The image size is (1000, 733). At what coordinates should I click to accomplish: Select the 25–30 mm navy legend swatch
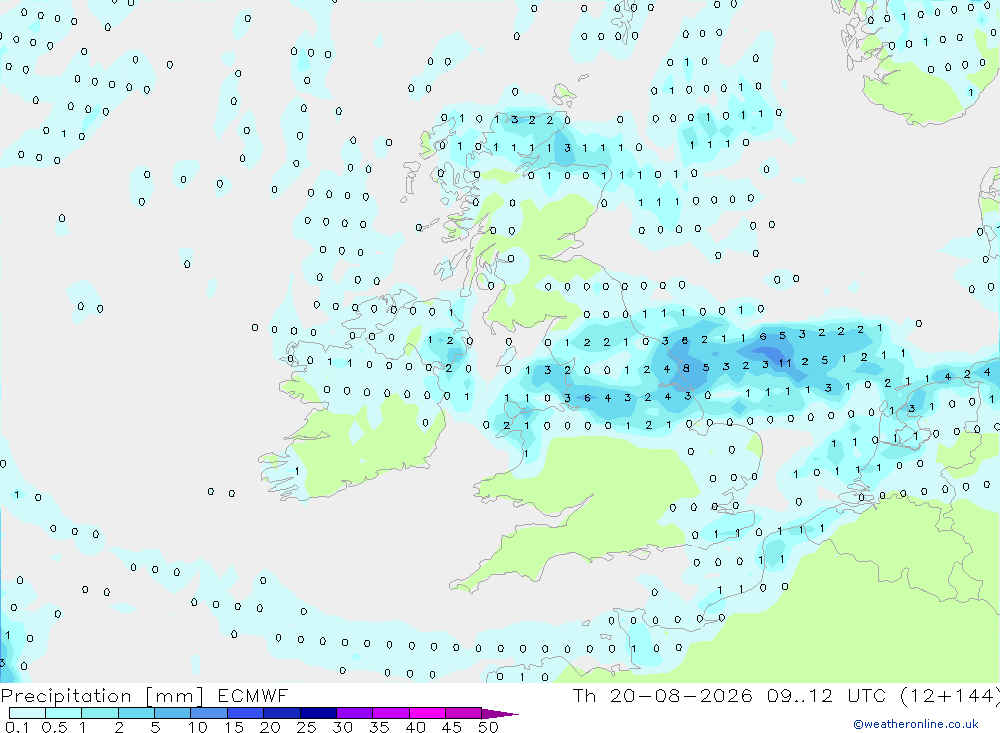318,713
